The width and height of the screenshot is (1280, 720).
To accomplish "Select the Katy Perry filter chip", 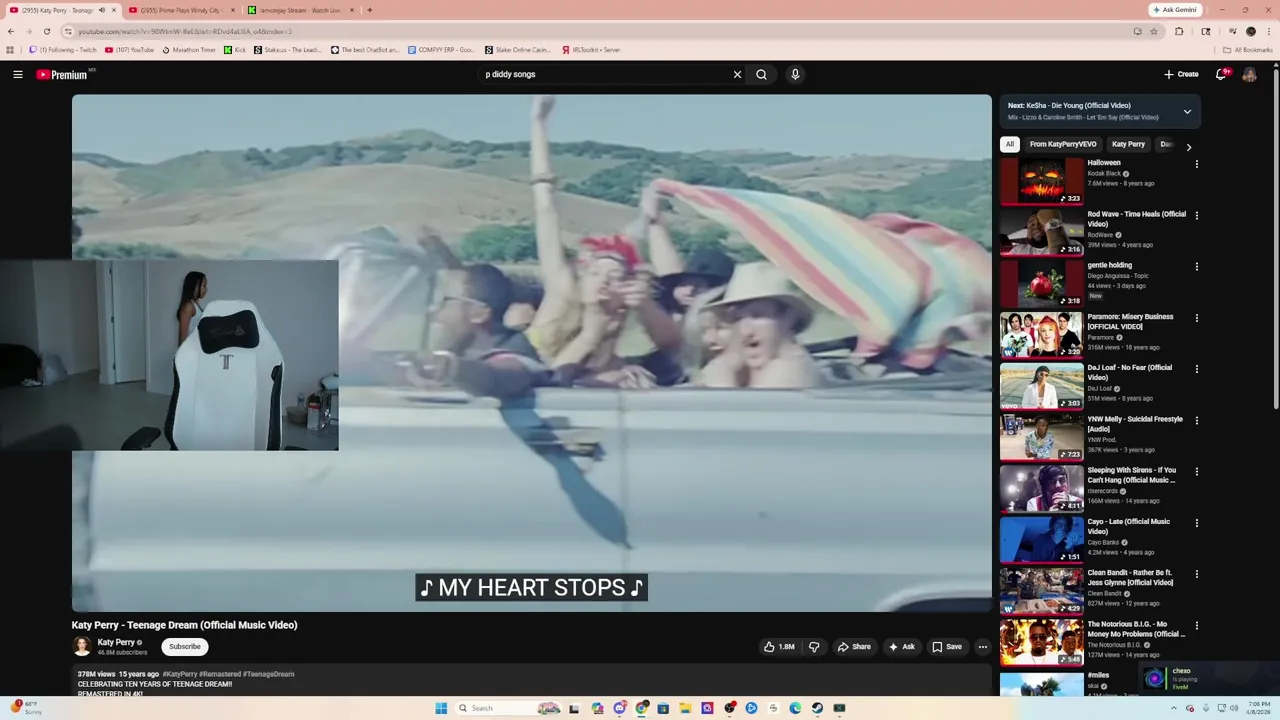I will (x=1128, y=144).
